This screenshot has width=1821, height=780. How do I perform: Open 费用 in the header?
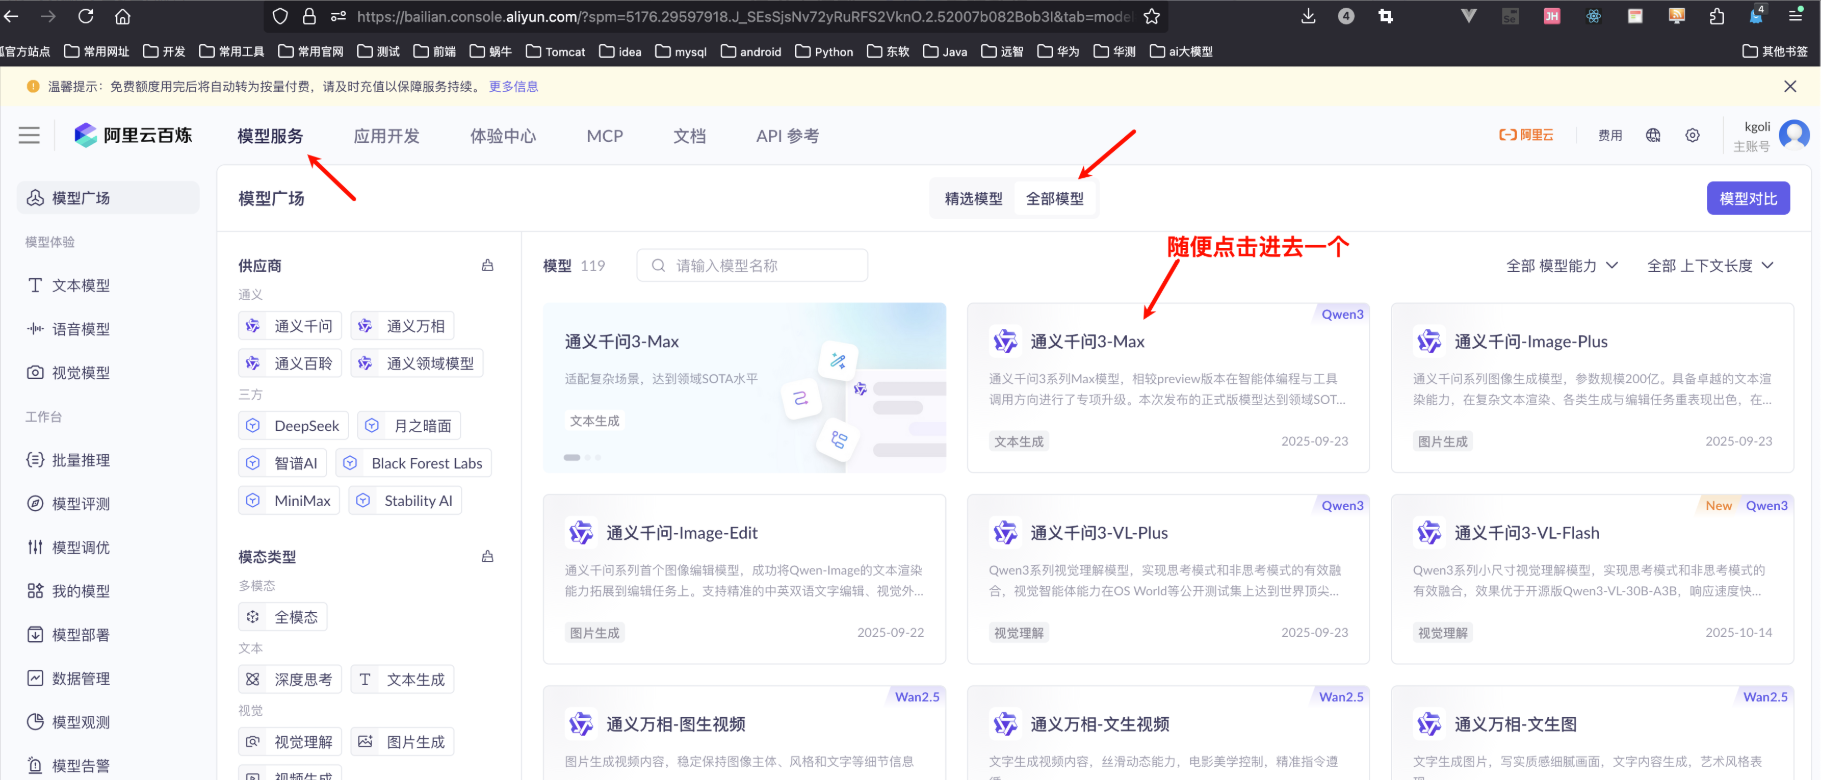click(1610, 135)
